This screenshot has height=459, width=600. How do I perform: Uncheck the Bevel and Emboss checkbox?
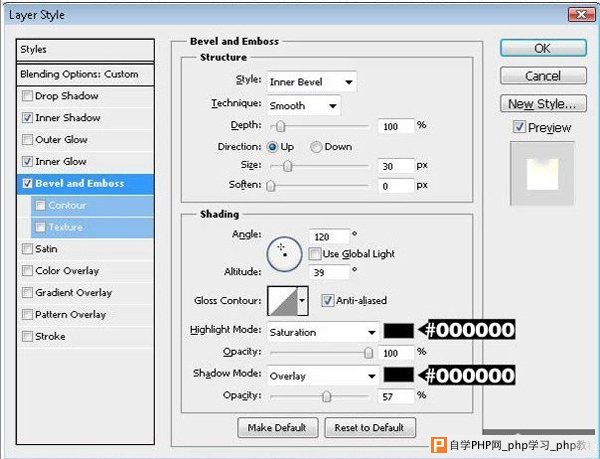27,183
